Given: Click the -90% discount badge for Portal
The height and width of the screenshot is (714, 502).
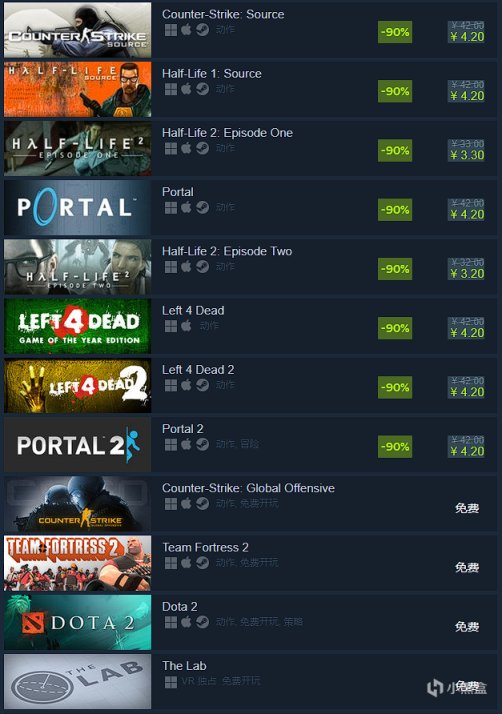Looking at the screenshot, I should pos(395,210).
